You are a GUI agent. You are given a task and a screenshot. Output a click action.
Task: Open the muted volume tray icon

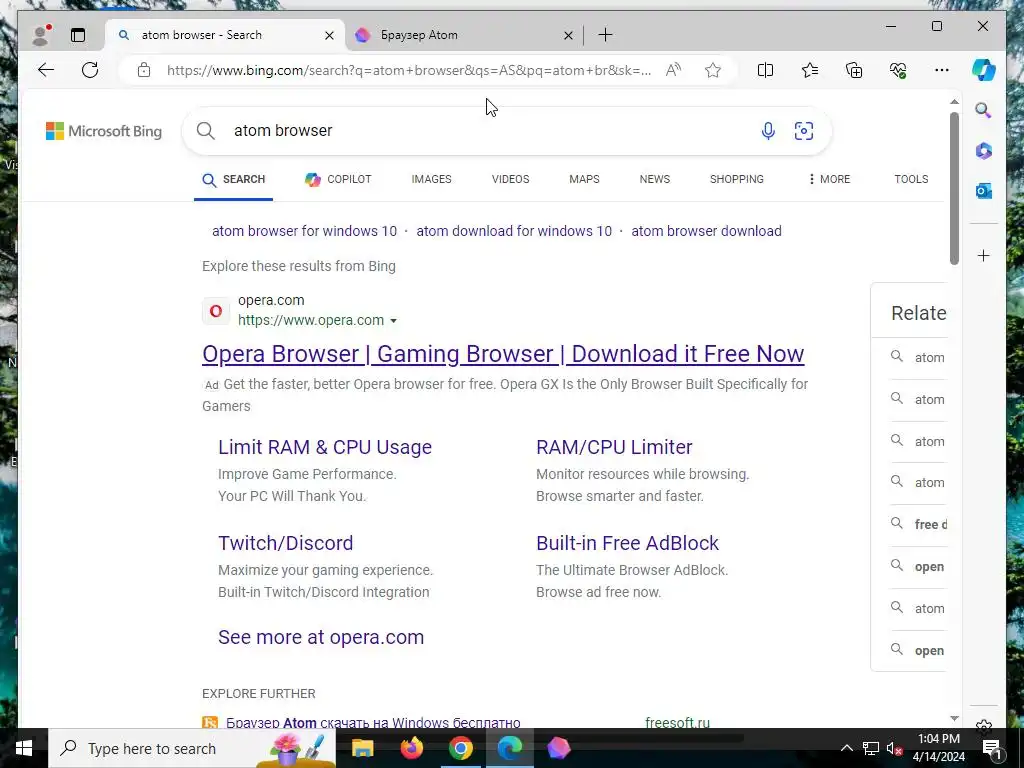pyautogui.click(x=895, y=748)
